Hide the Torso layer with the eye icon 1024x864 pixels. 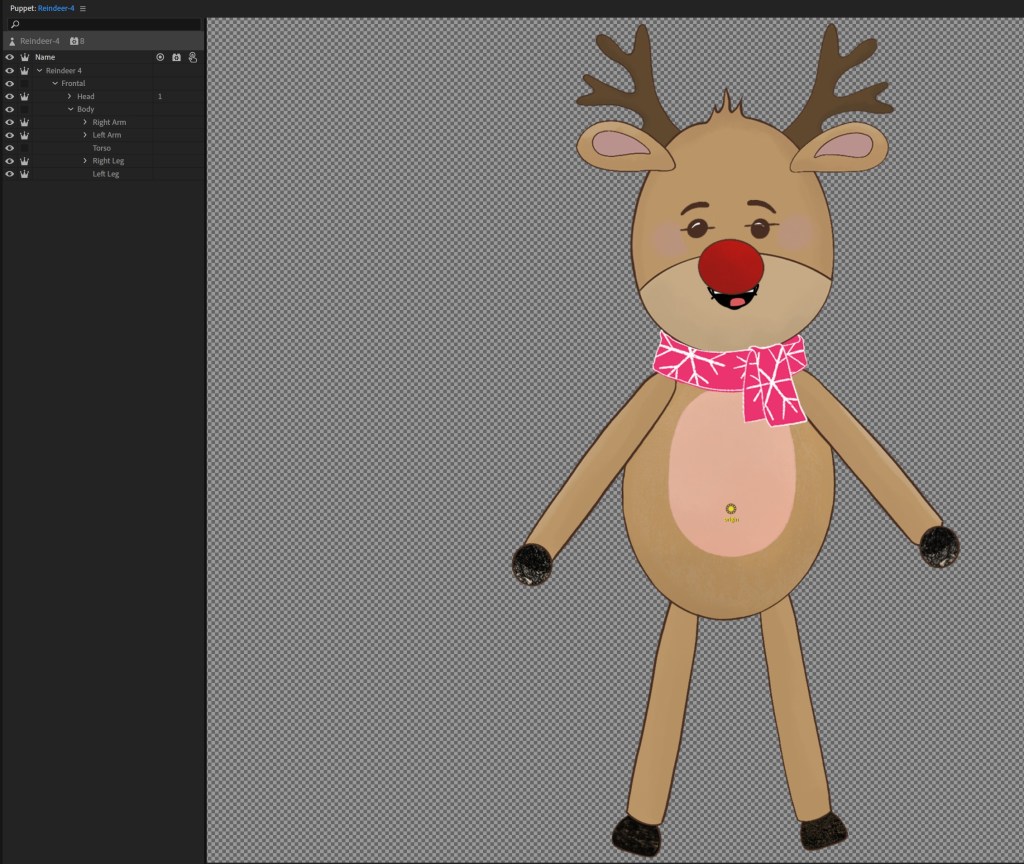[x=10, y=148]
